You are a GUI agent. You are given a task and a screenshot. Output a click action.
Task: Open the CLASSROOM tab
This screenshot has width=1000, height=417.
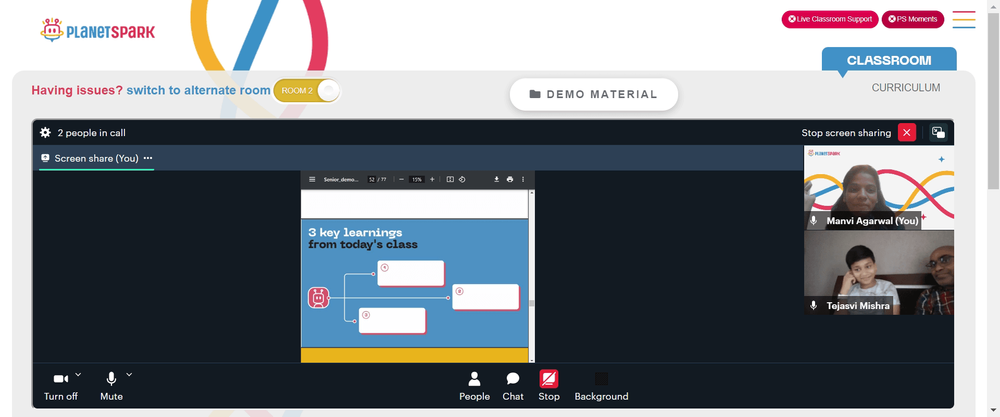tap(889, 61)
